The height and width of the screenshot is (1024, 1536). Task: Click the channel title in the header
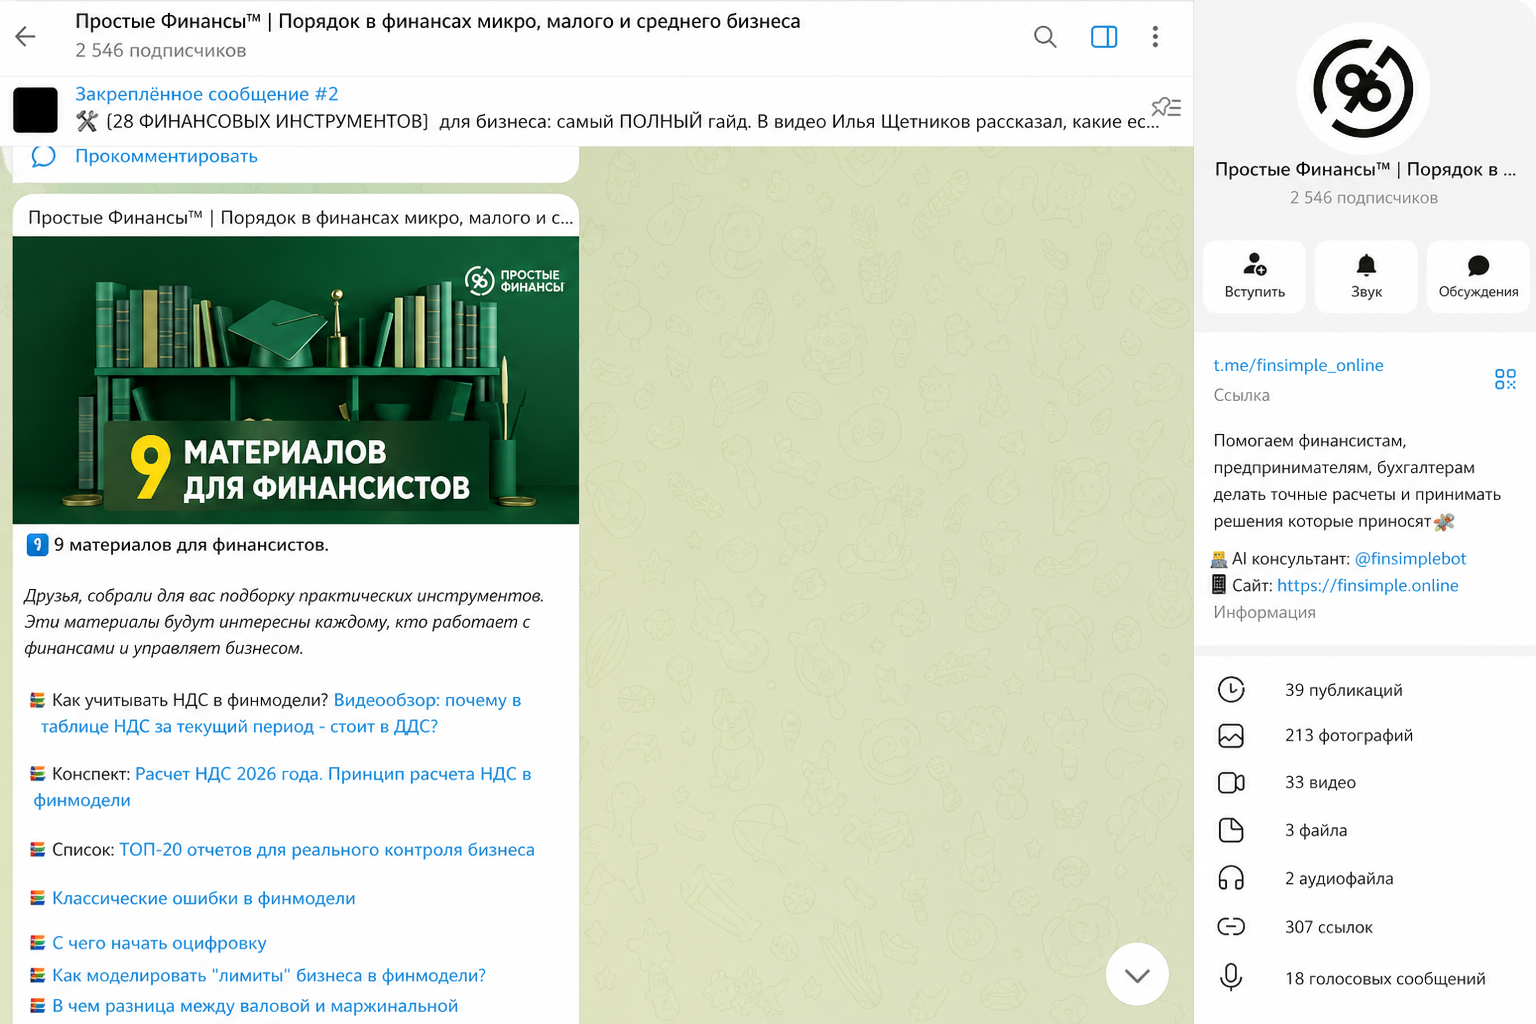[x=438, y=22]
